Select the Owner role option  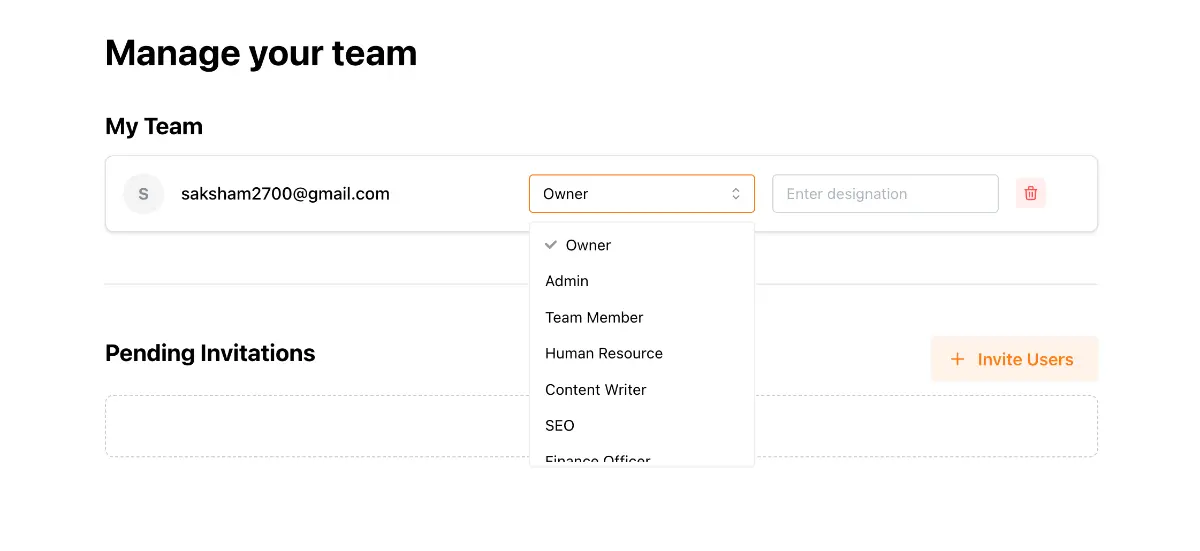(x=588, y=245)
